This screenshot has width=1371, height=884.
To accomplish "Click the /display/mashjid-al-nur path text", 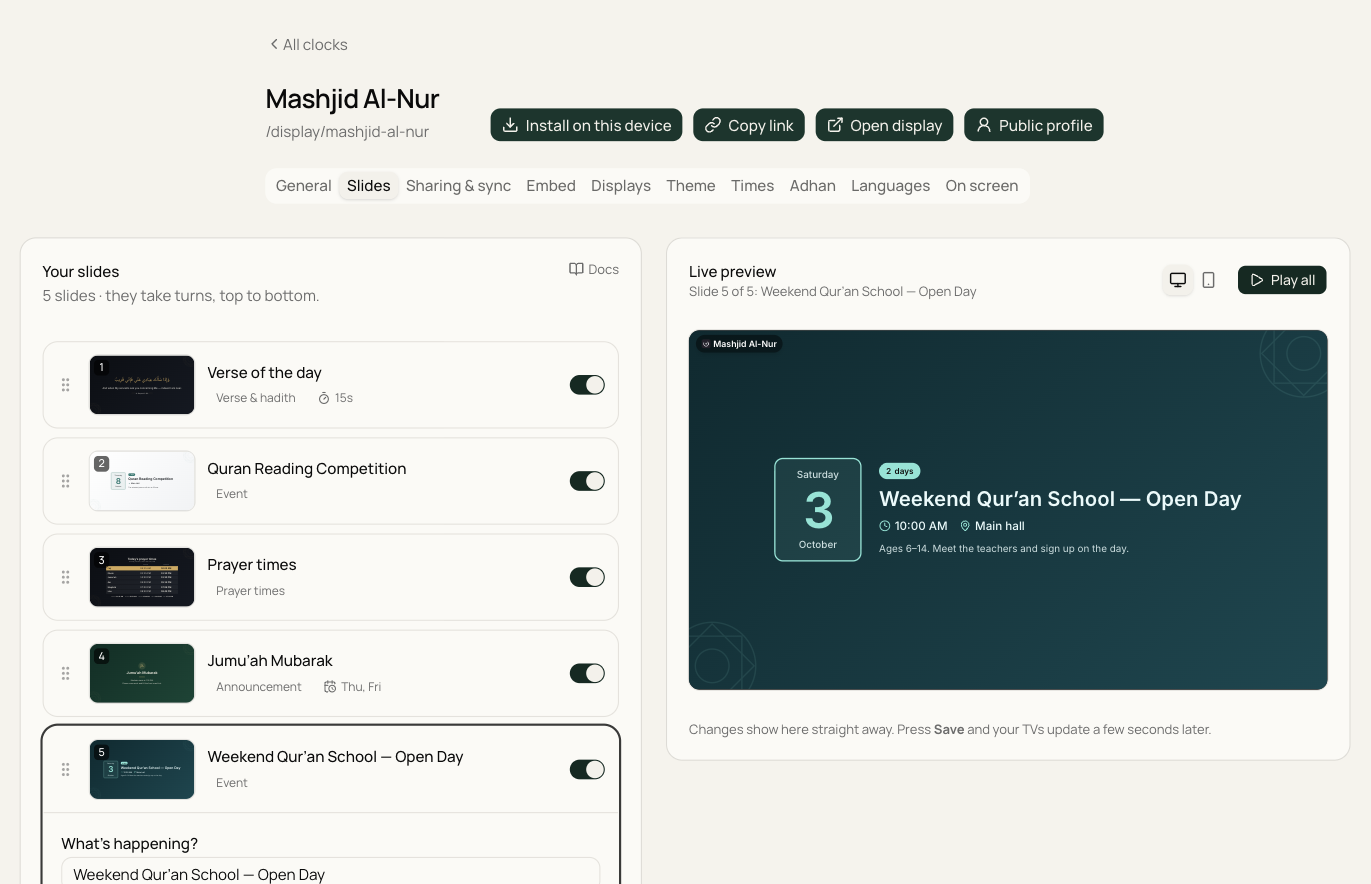I will pos(347,131).
